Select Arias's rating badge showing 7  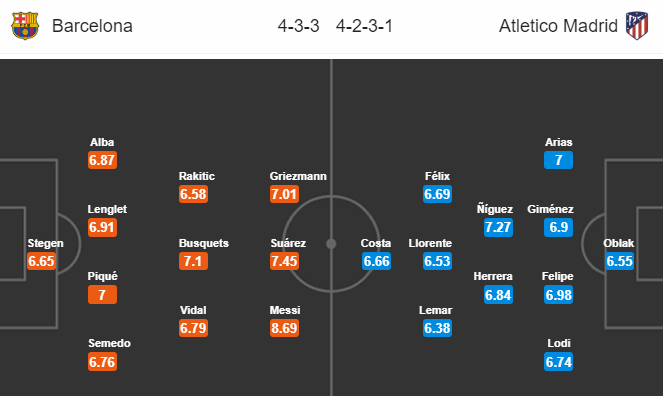coord(559,160)
